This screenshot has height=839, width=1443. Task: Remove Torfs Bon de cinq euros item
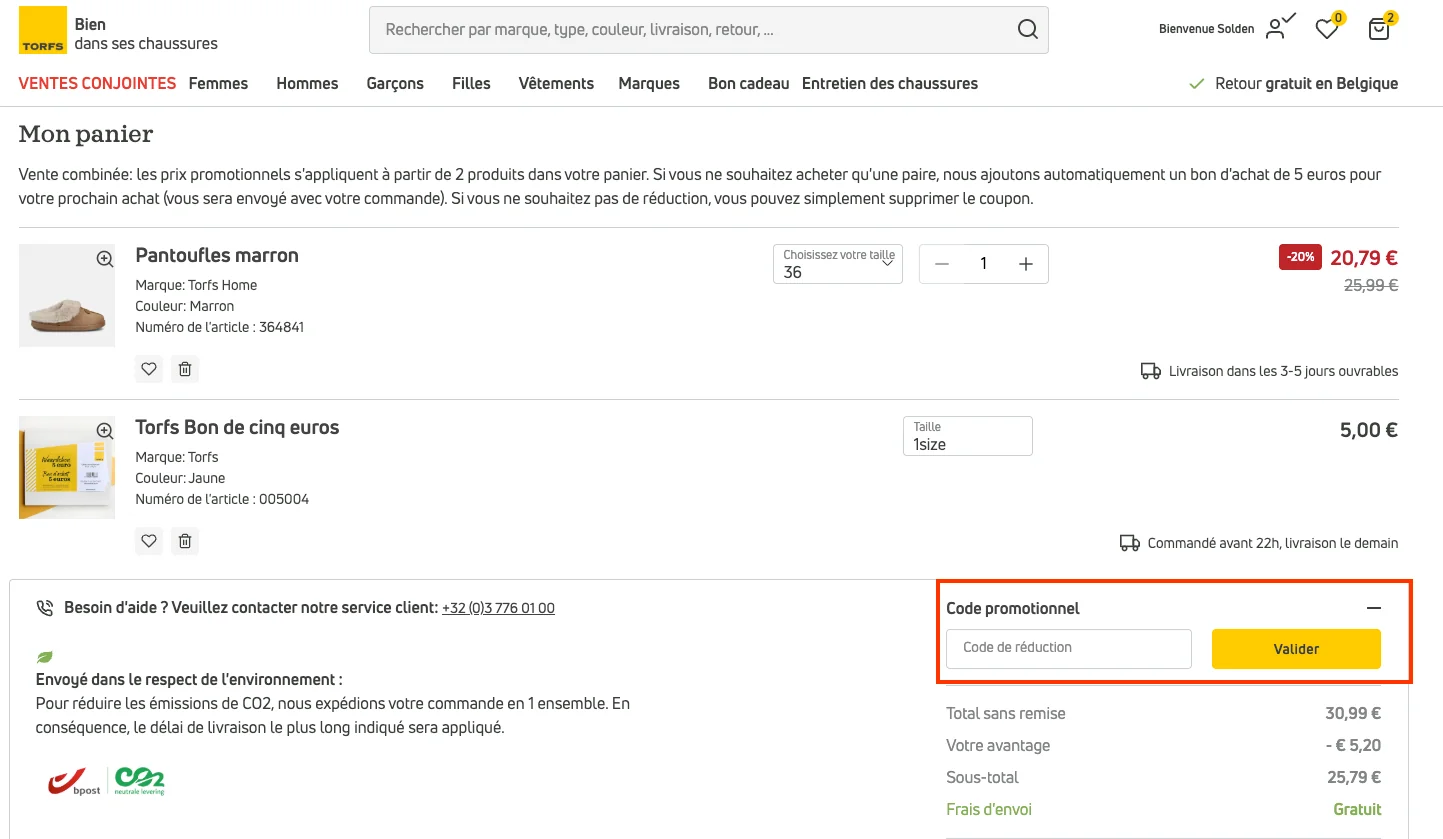click(x=185, y=541)
